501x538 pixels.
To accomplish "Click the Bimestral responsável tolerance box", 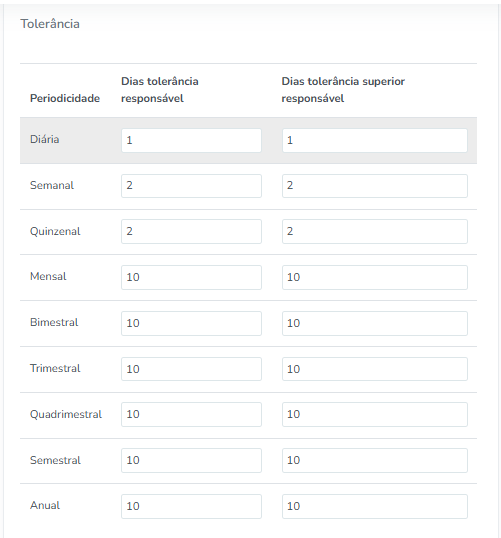I will (x=191, y=323).
